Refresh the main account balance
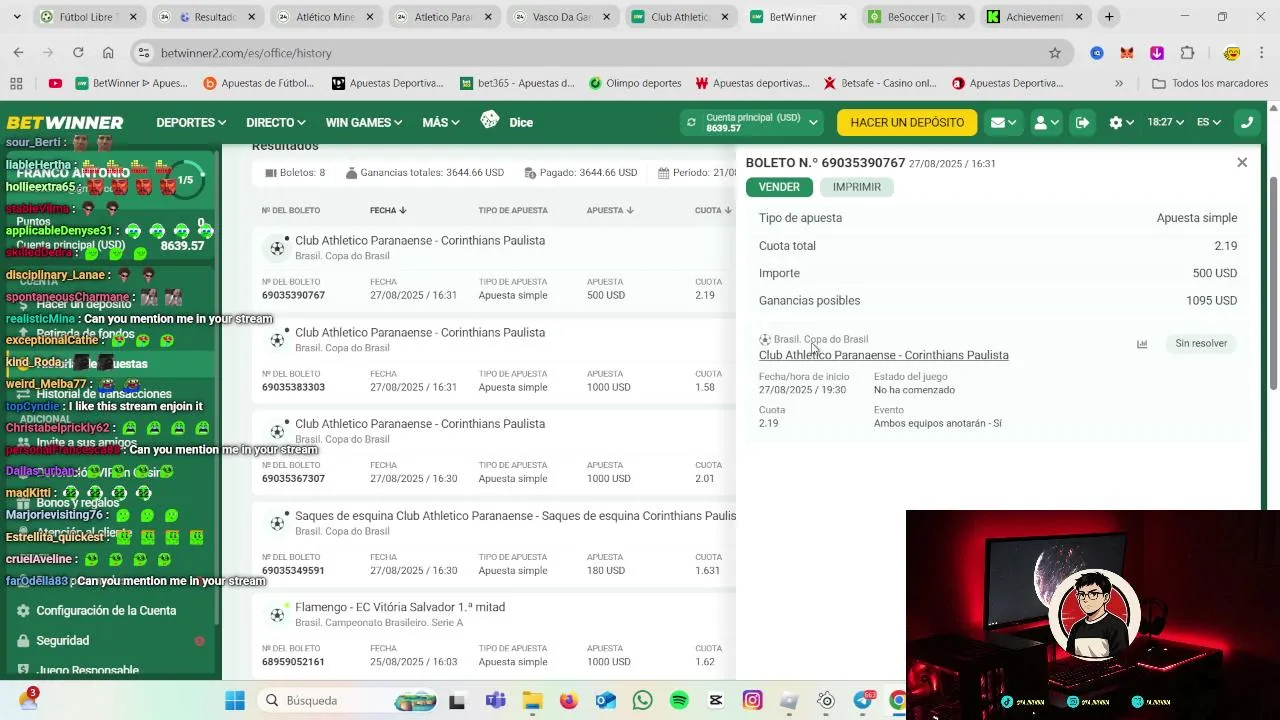The width and height of the screenshot is (1280, 720). coord(690,122)
